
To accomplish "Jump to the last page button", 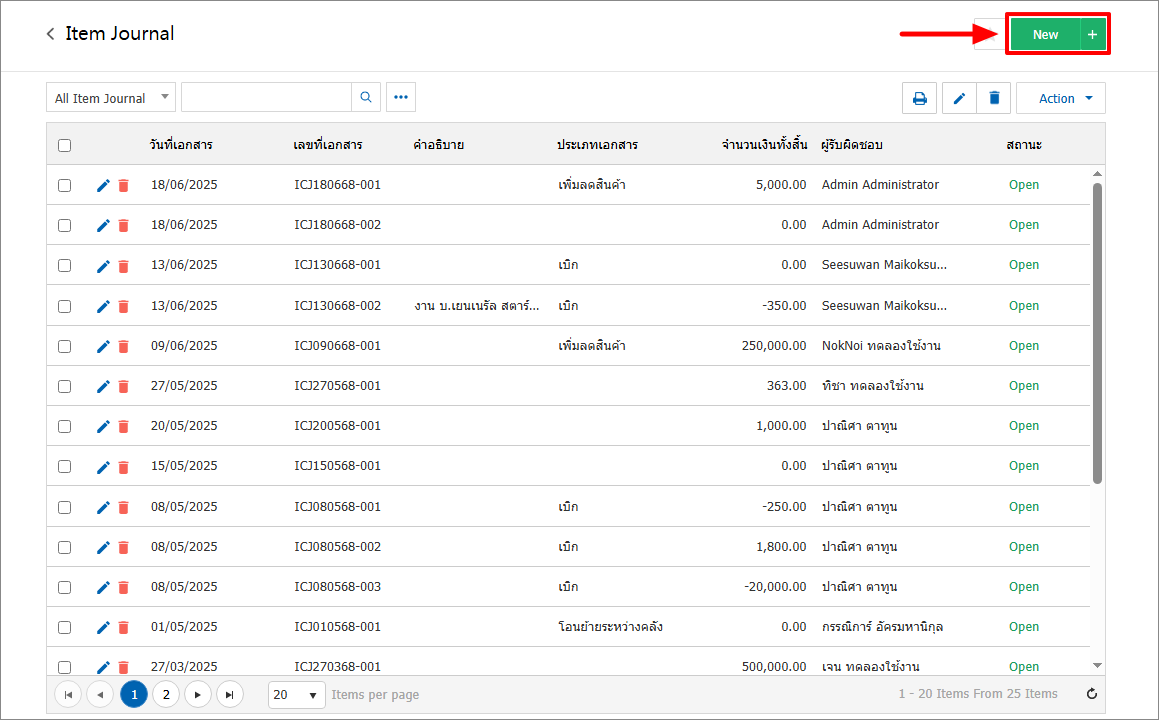I will point(230,694).
